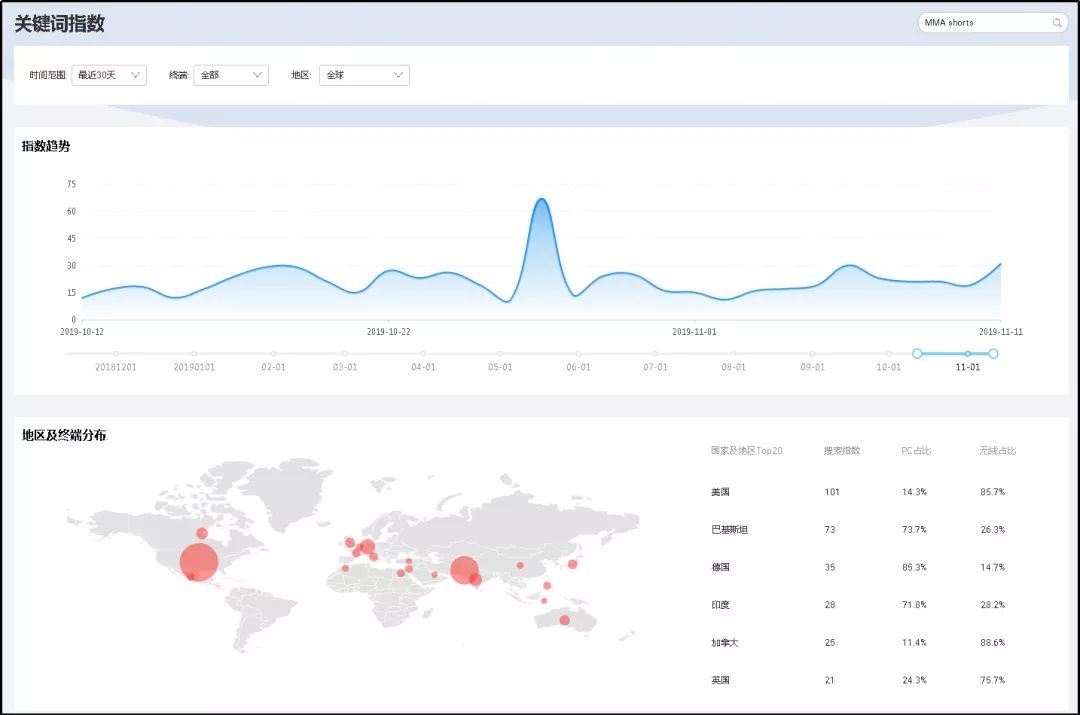Click the bubble over Canada
Image resolution: width=1080 pixels, height=715 pixels.
202,533
